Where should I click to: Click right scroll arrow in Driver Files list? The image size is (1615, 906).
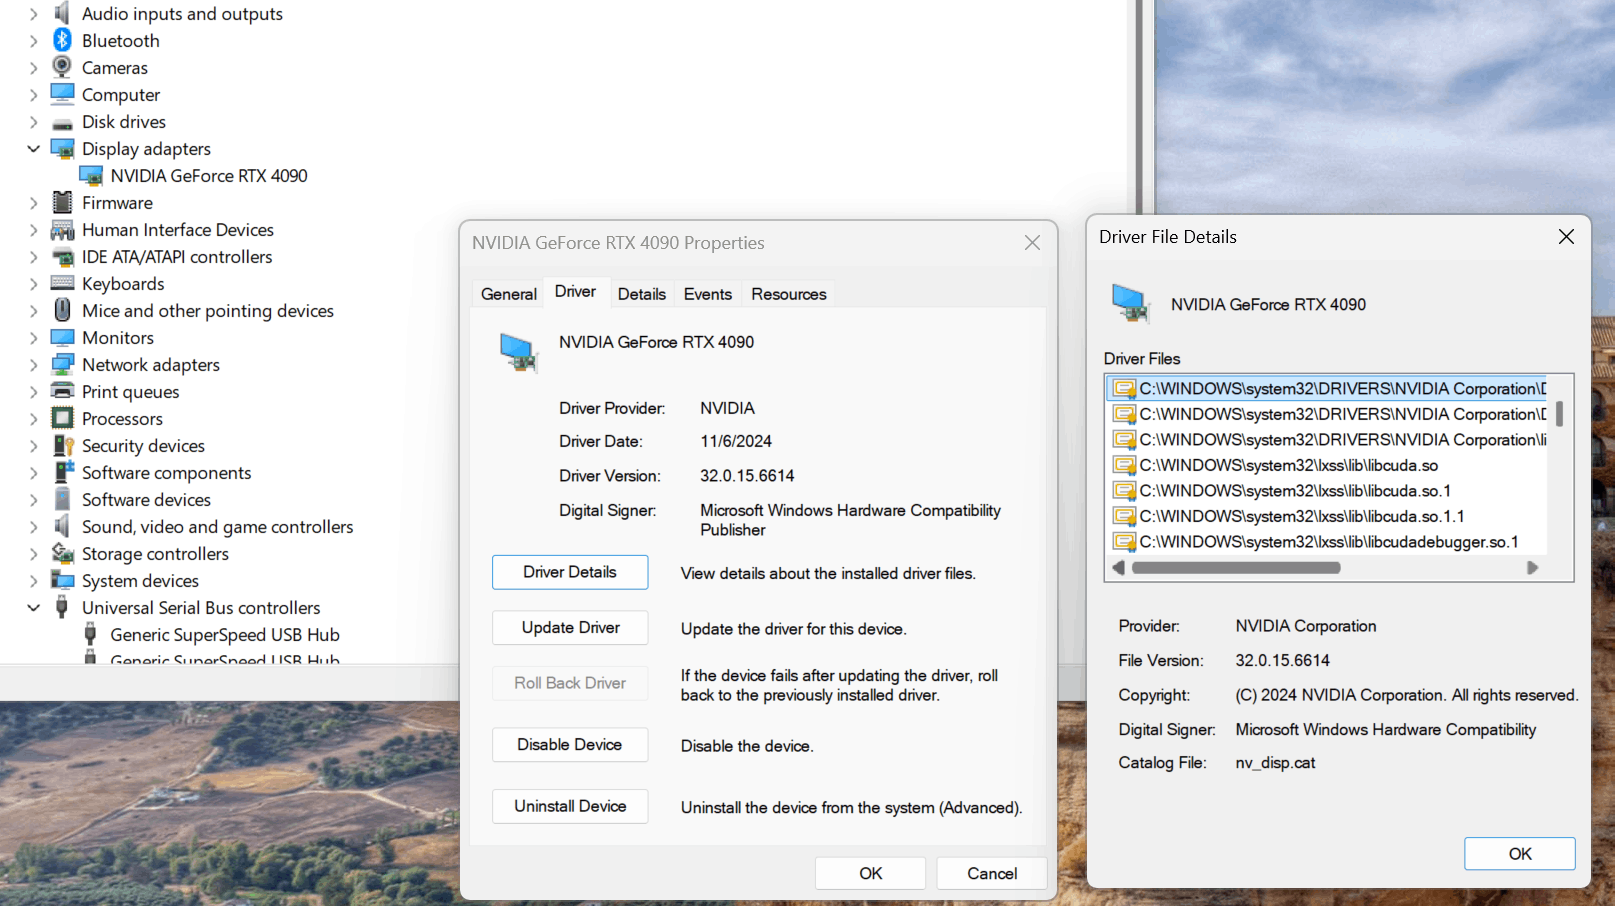point(1532,568)
